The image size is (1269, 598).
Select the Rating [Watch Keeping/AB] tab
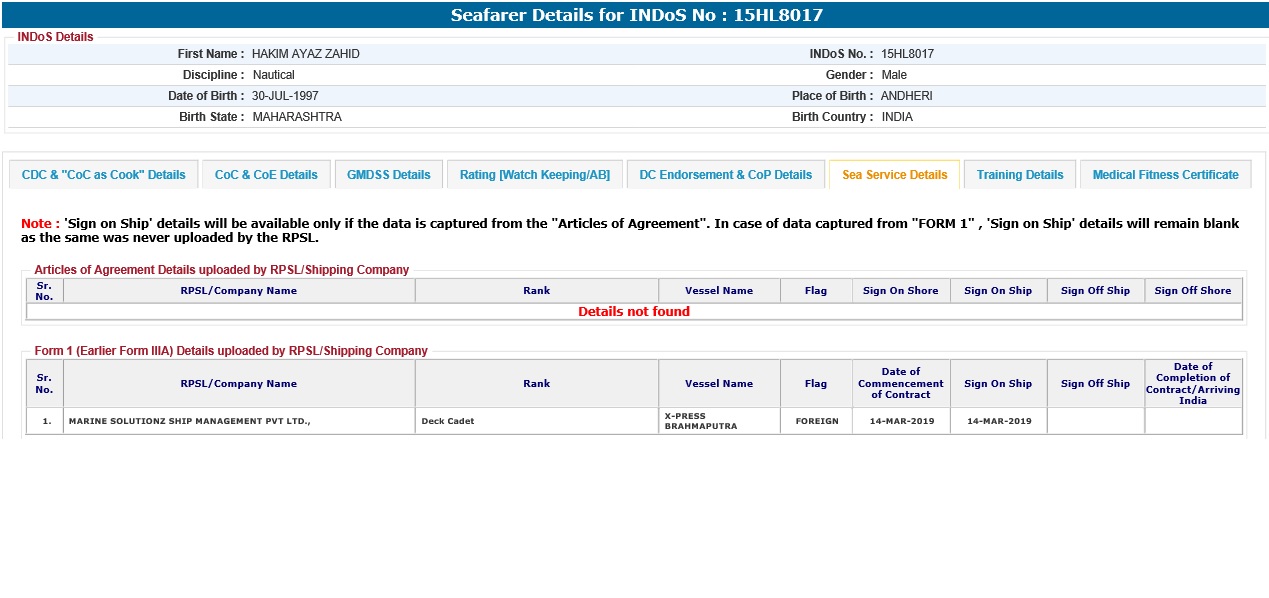click(534, 175)
